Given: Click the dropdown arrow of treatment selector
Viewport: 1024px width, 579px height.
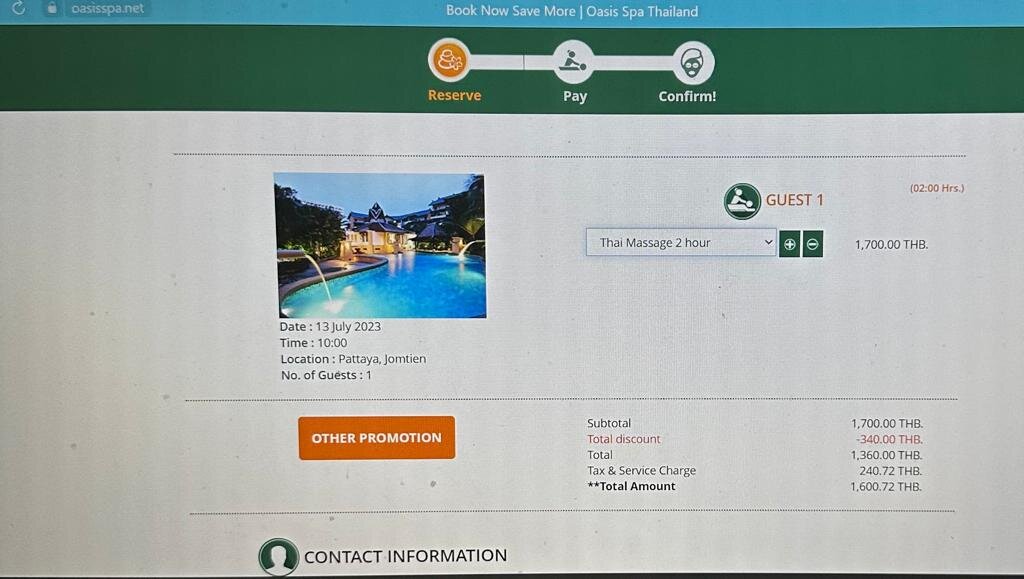Looking at the screenshot, I should point(768,242).
